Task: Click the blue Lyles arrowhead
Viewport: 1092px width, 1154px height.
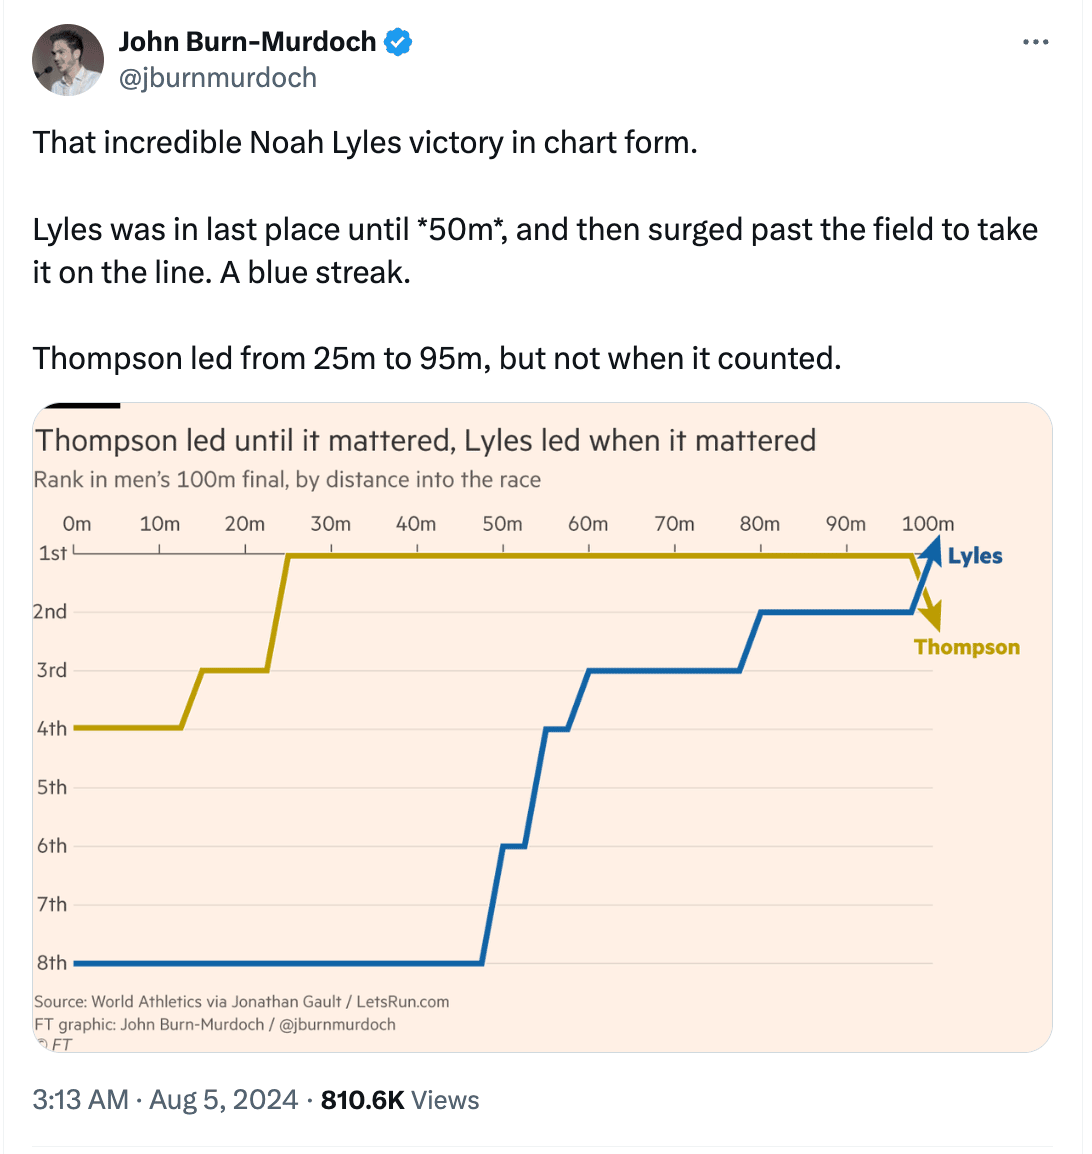Action: (x=932, y=549)
